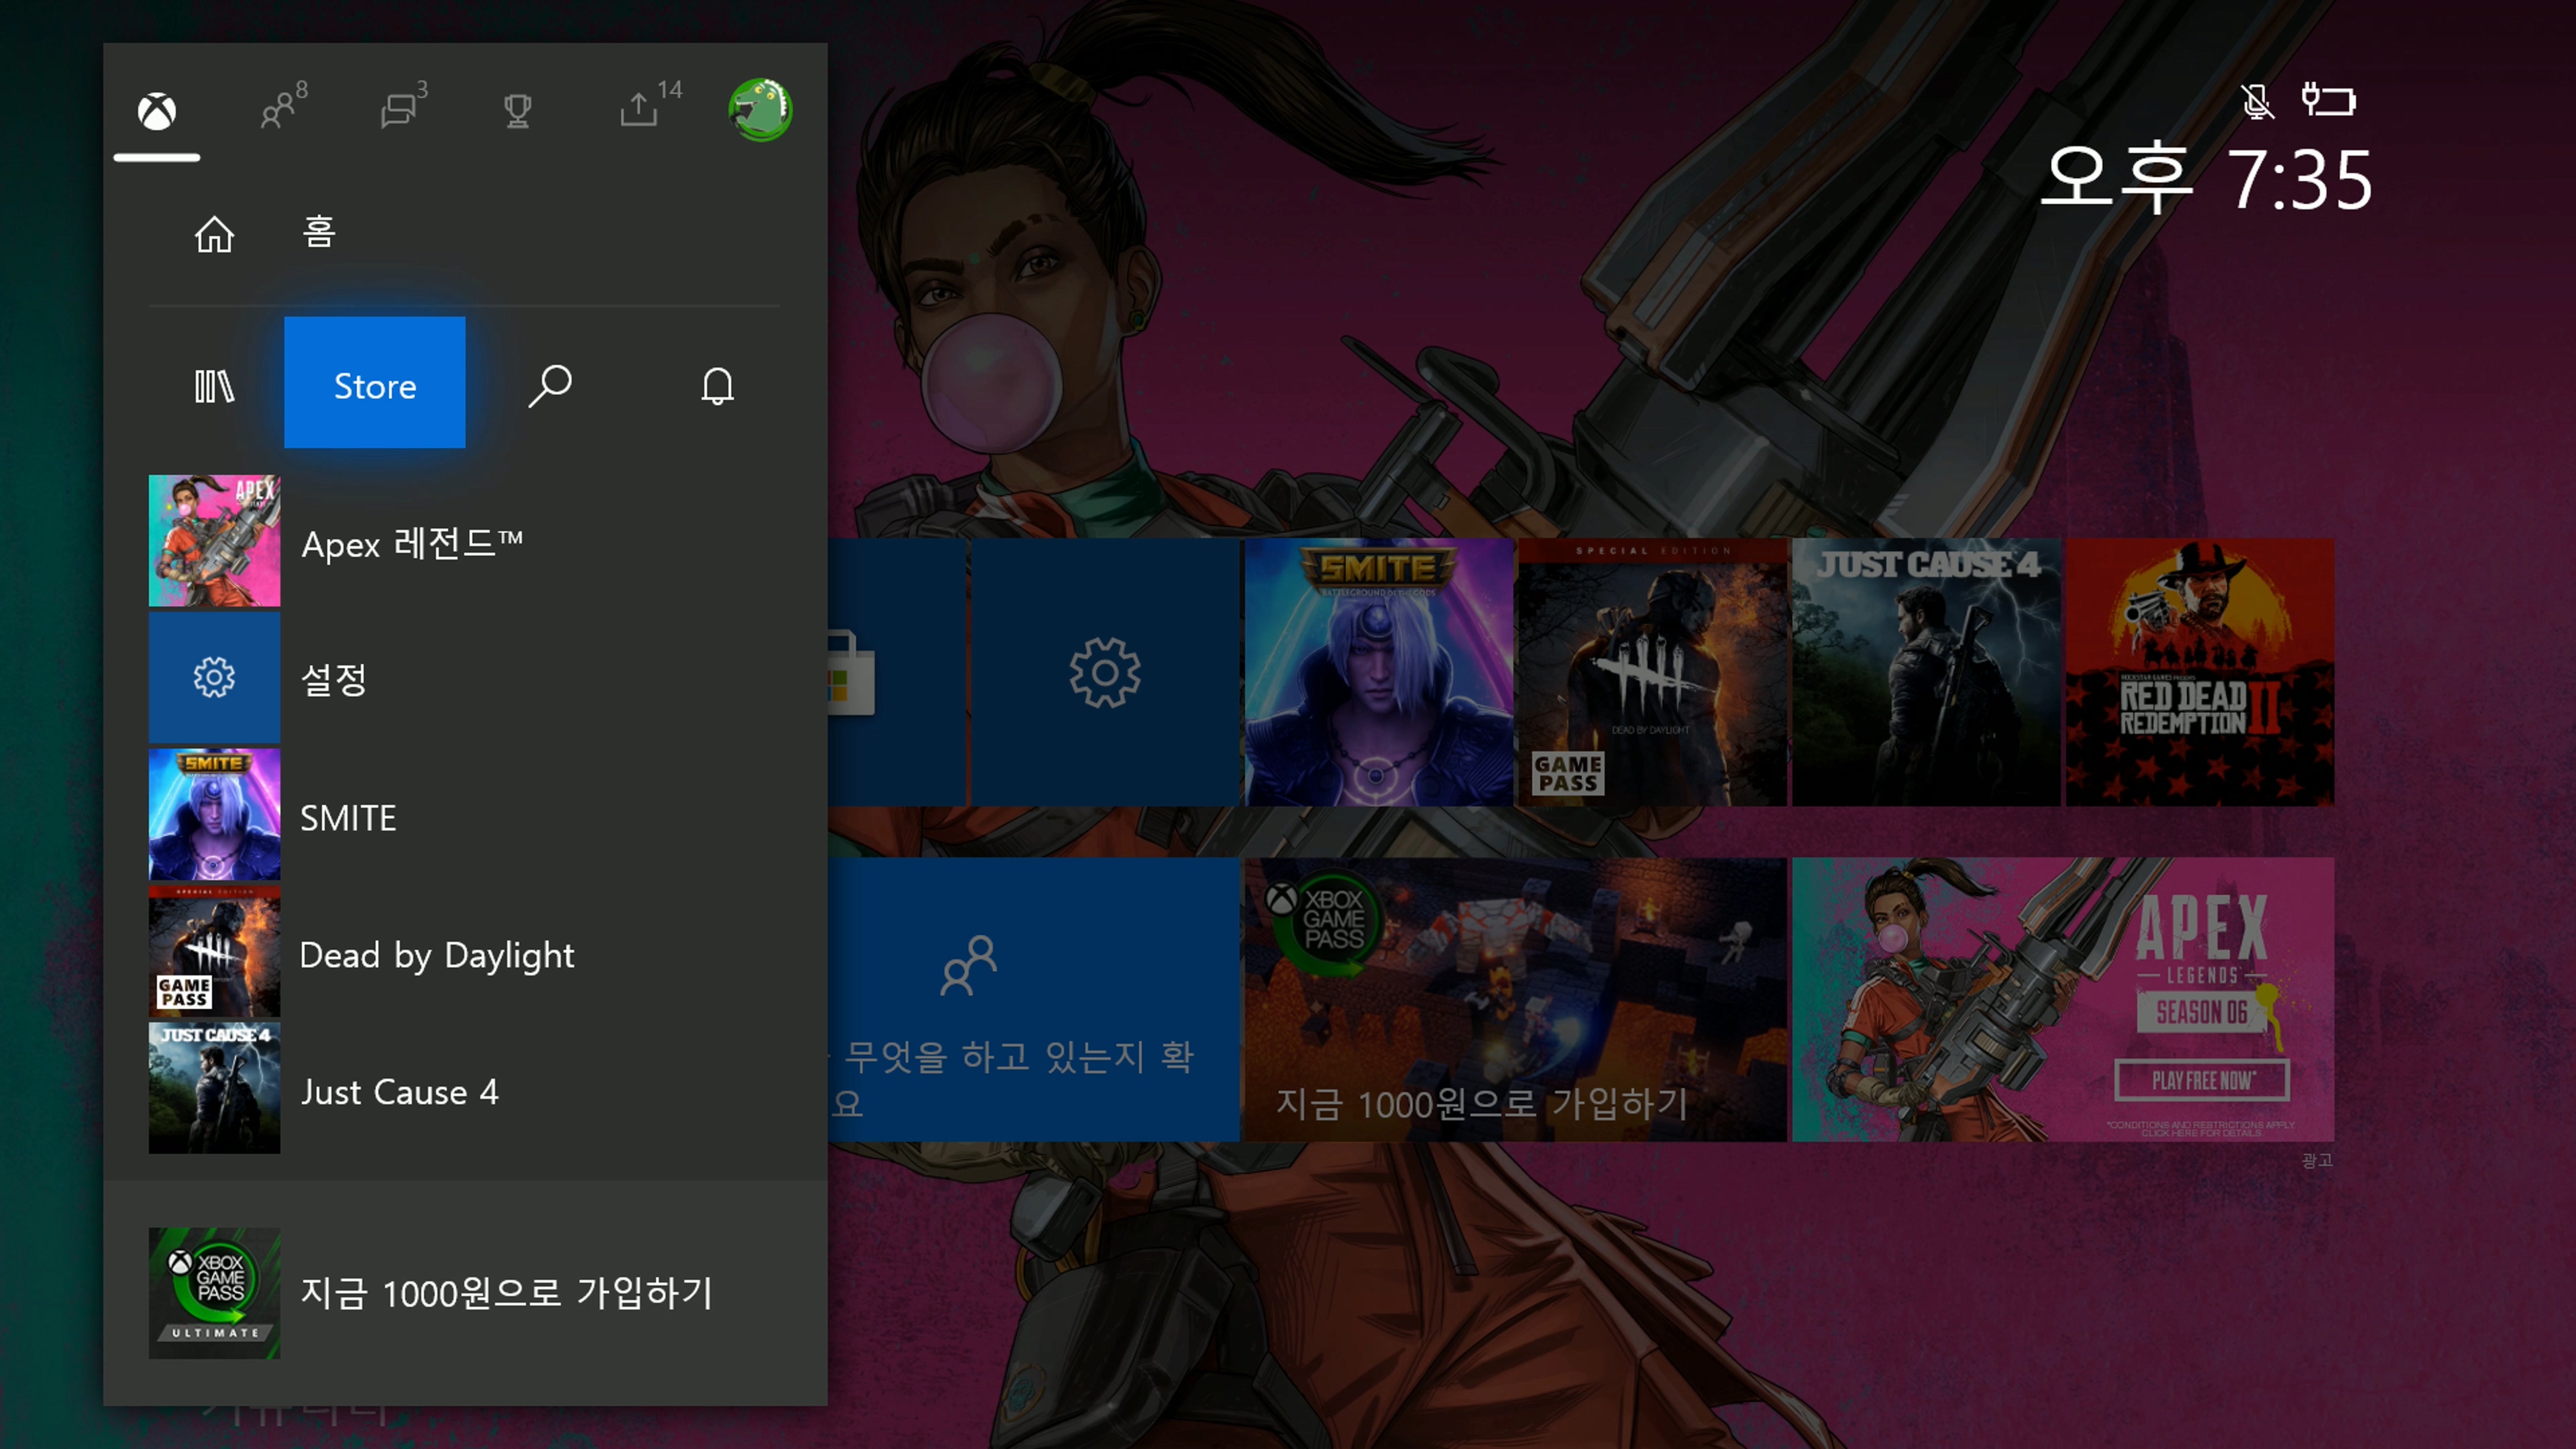Viewport: 2576px width, 1449px height.
Task: Click PLAY FREE NOW on Apex ad
Action: click(2202, 1081)
